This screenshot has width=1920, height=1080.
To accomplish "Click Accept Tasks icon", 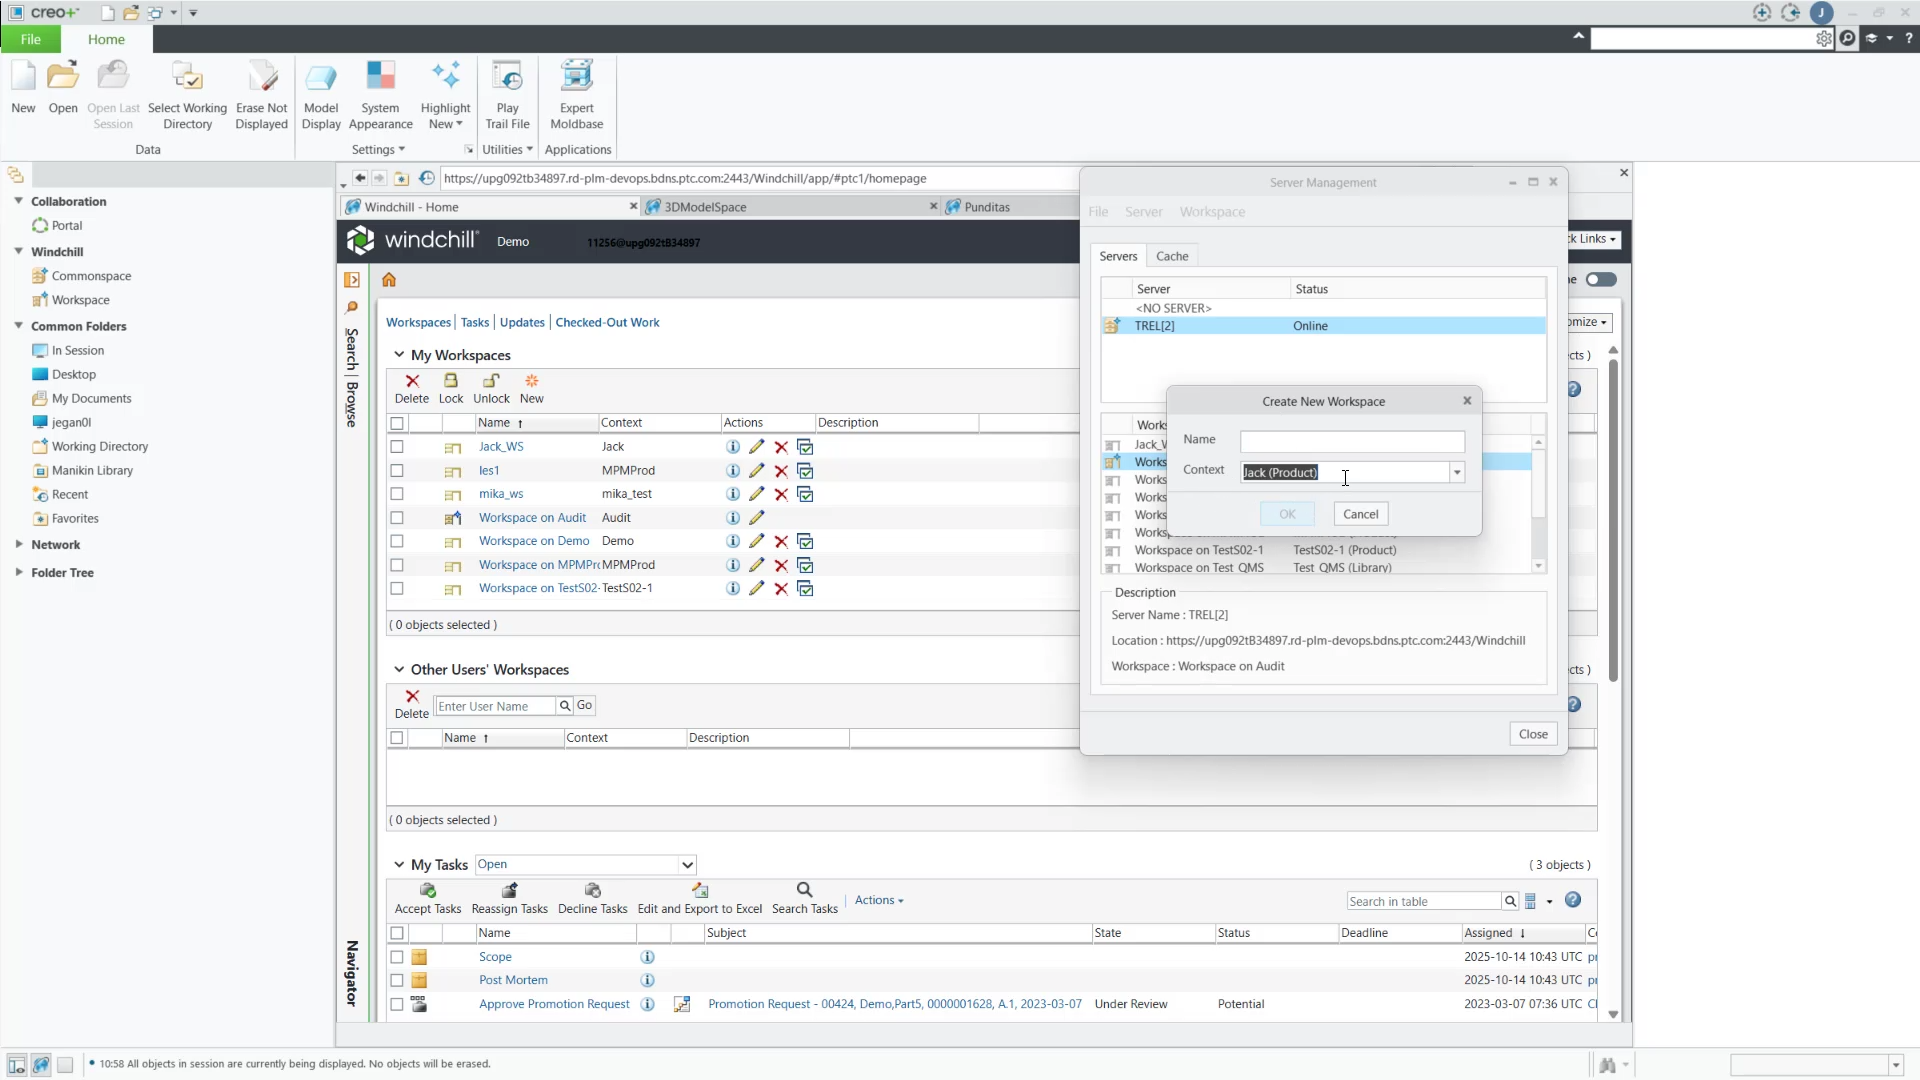I will coord(428,890).
